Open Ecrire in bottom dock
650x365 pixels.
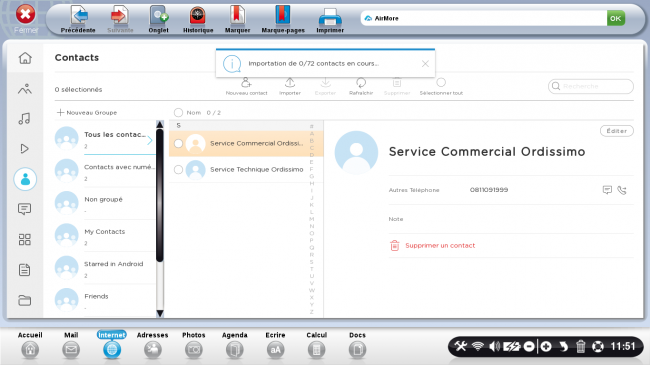275,345
